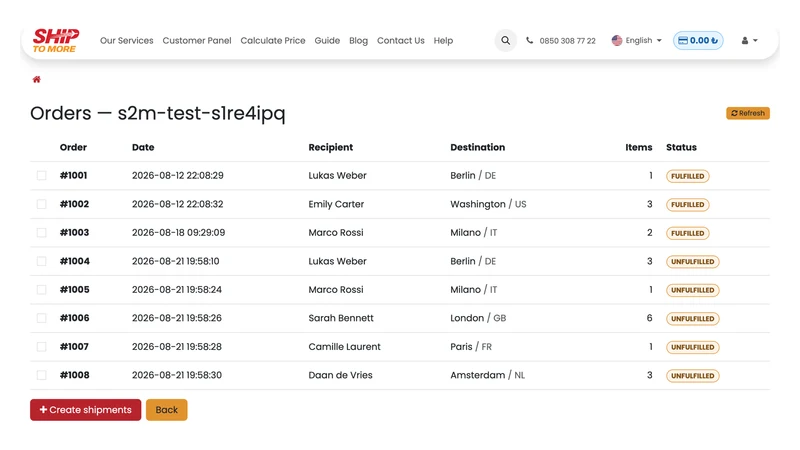
Task: Click recipient Daan de Vries
Action: tap(340, 375)
